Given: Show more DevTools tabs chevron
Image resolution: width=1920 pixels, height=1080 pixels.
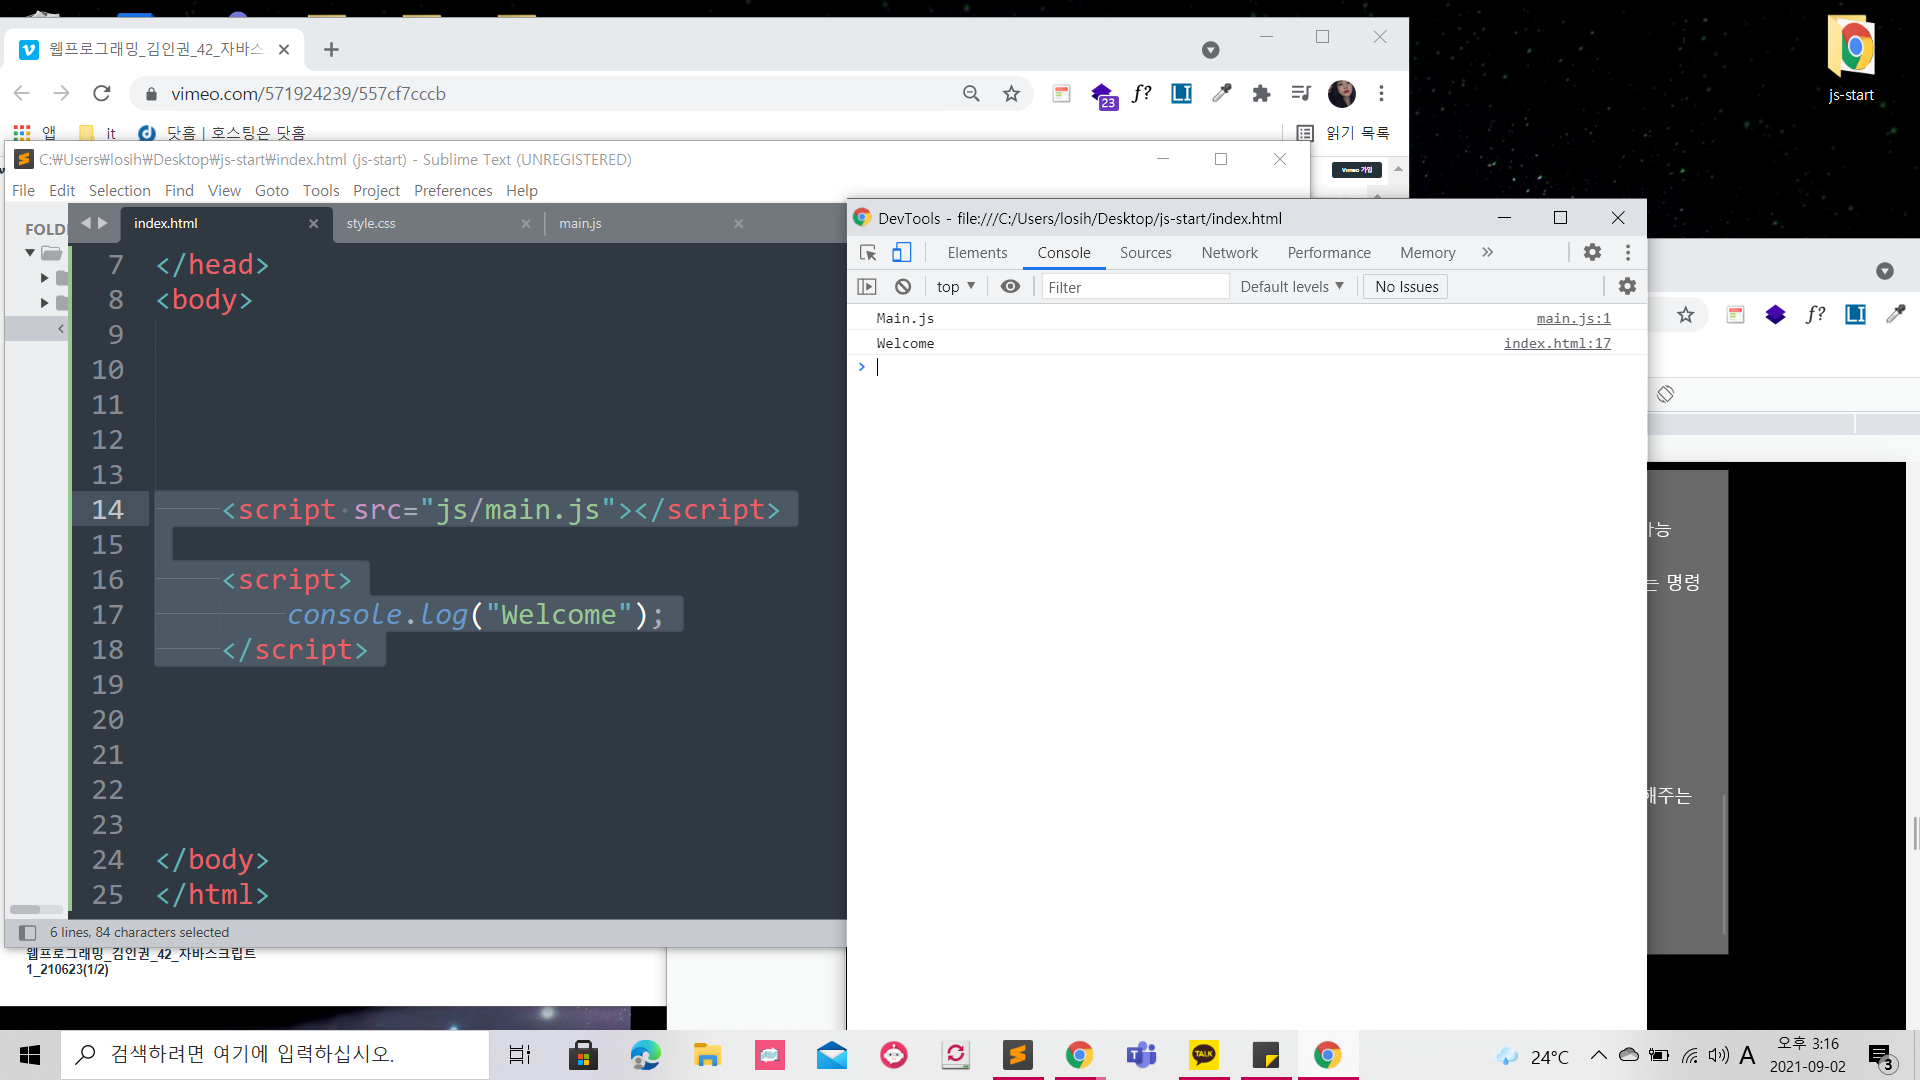Looking at the screenshot, I should (x=1487, y=253).
